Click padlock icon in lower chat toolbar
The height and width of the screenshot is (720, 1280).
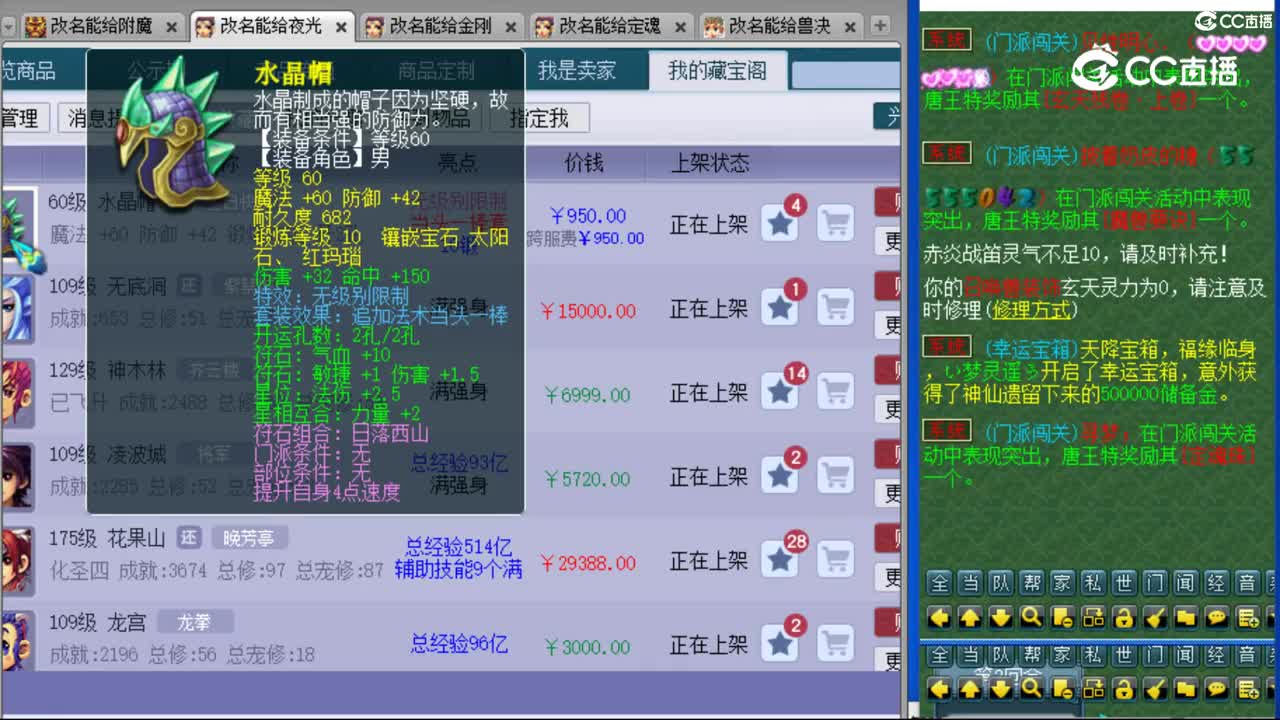[1124, 688]
